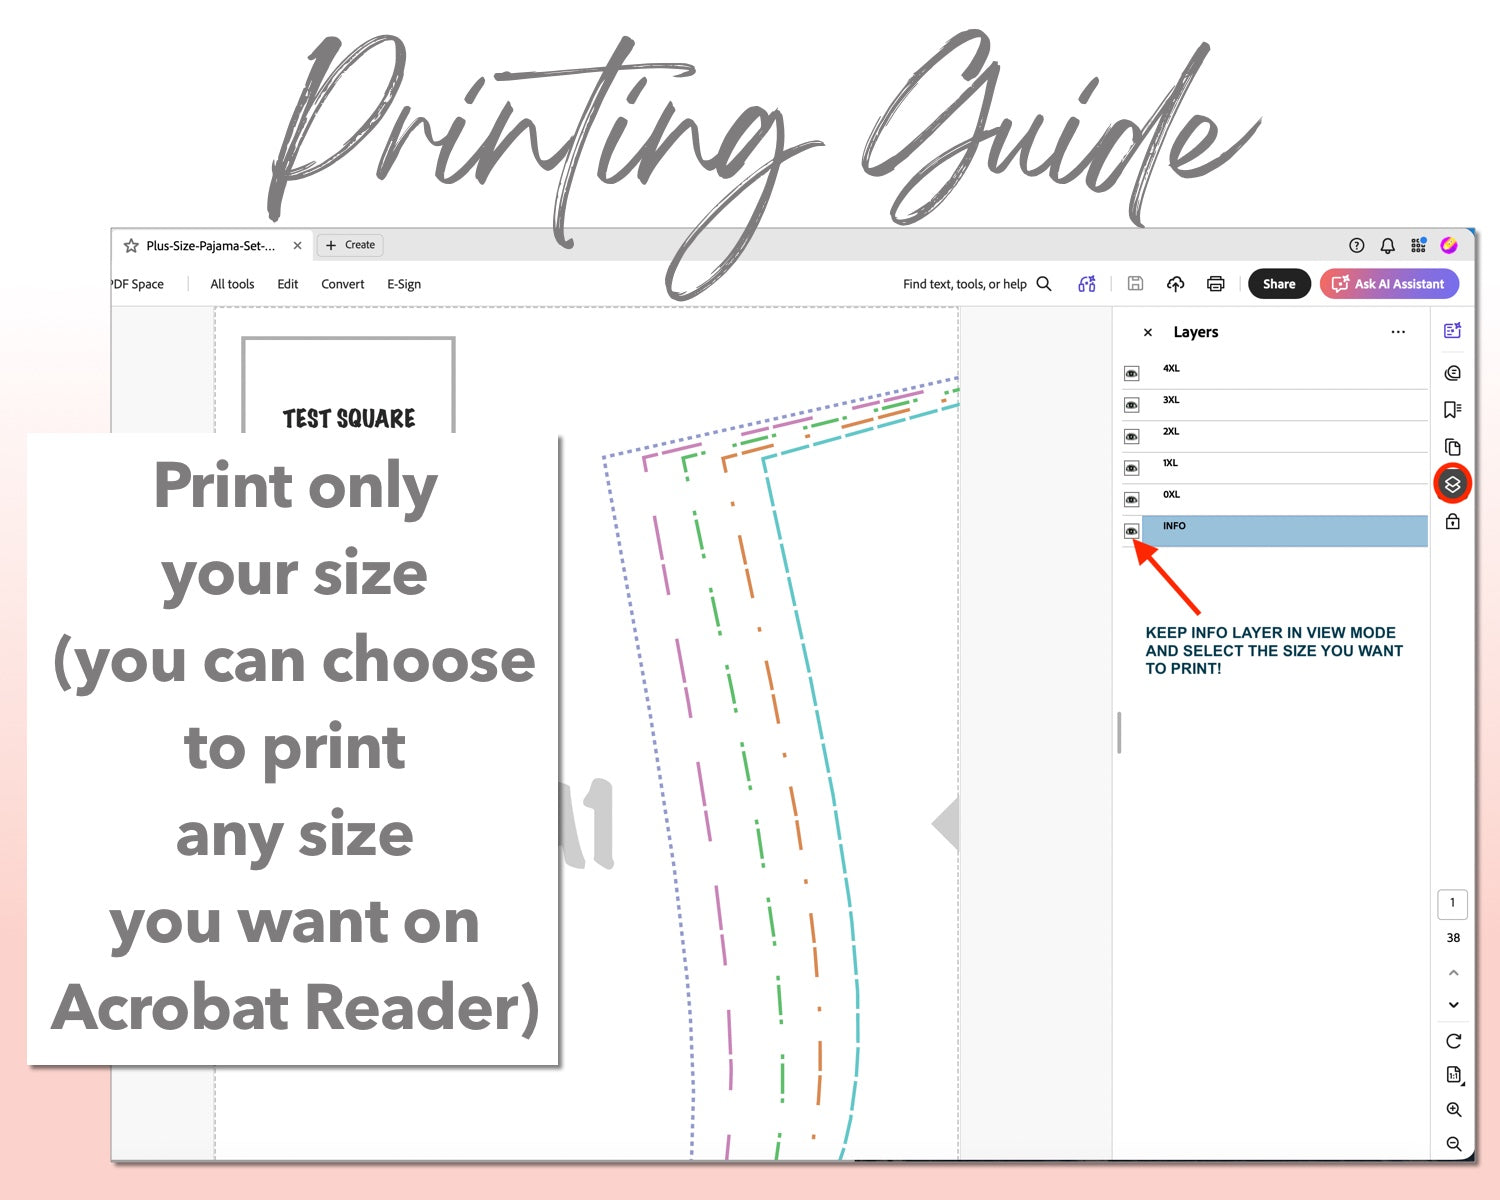The width and height of the screenshot is (1500, 1200).
Task: Open Layers panel options menu
Action: [1398, 332]
